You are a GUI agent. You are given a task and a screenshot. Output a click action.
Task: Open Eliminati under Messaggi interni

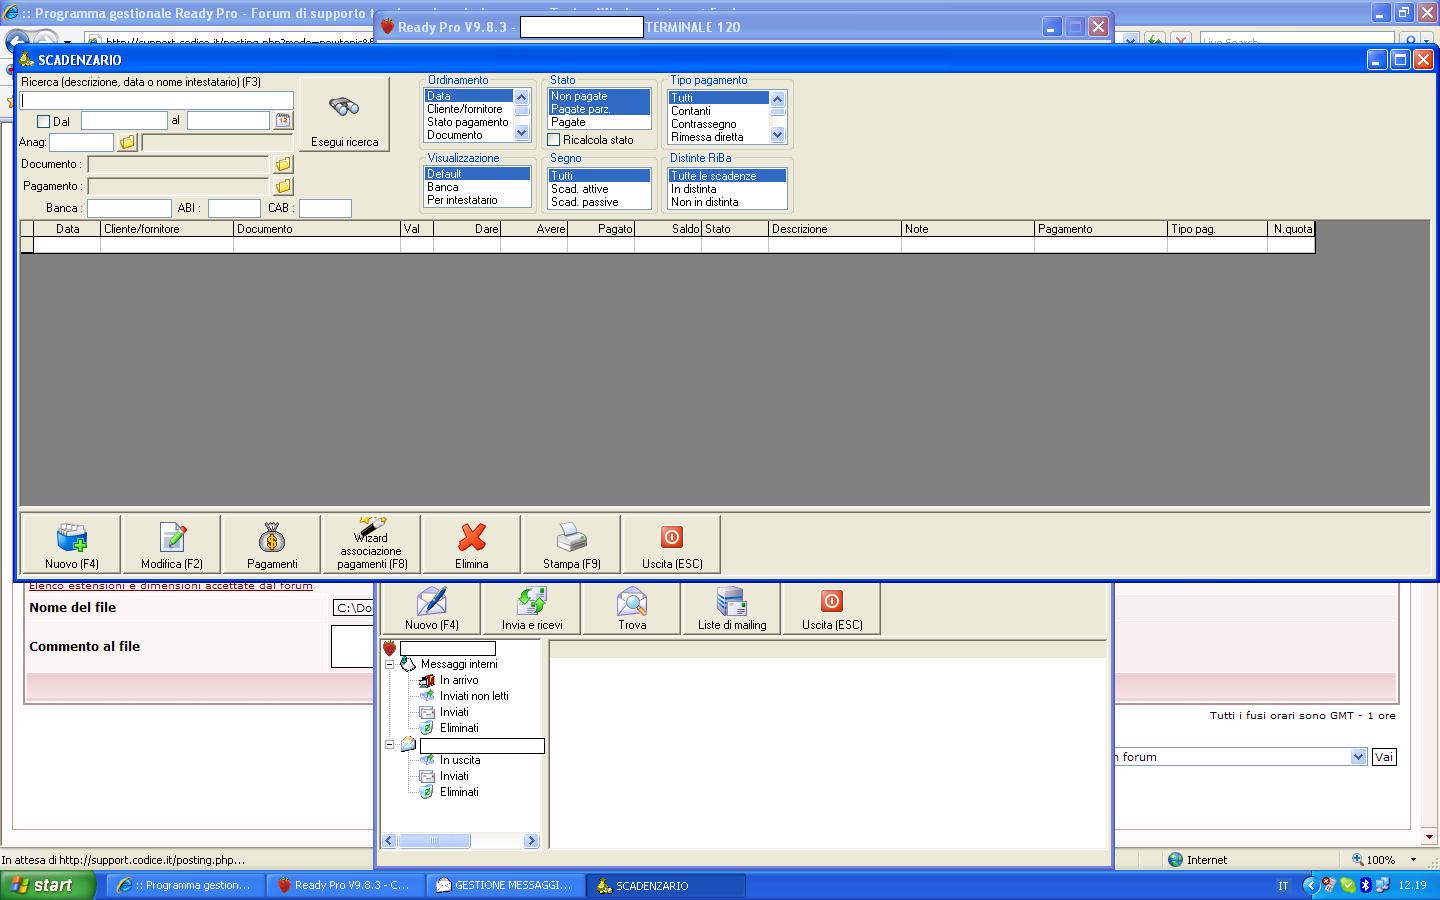point(459,728)
